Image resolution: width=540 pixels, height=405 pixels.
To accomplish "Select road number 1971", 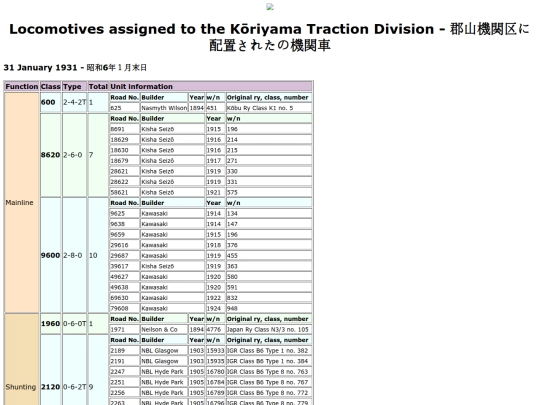I will (125, 329).
